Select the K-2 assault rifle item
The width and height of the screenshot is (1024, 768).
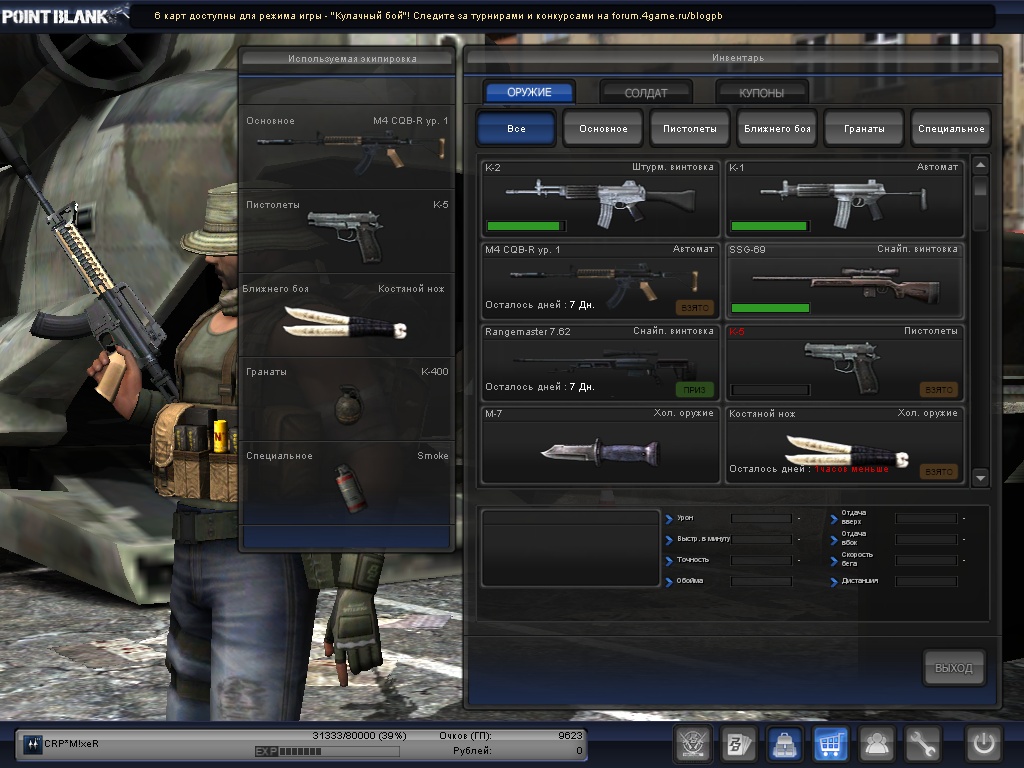[x=600, y=199]
